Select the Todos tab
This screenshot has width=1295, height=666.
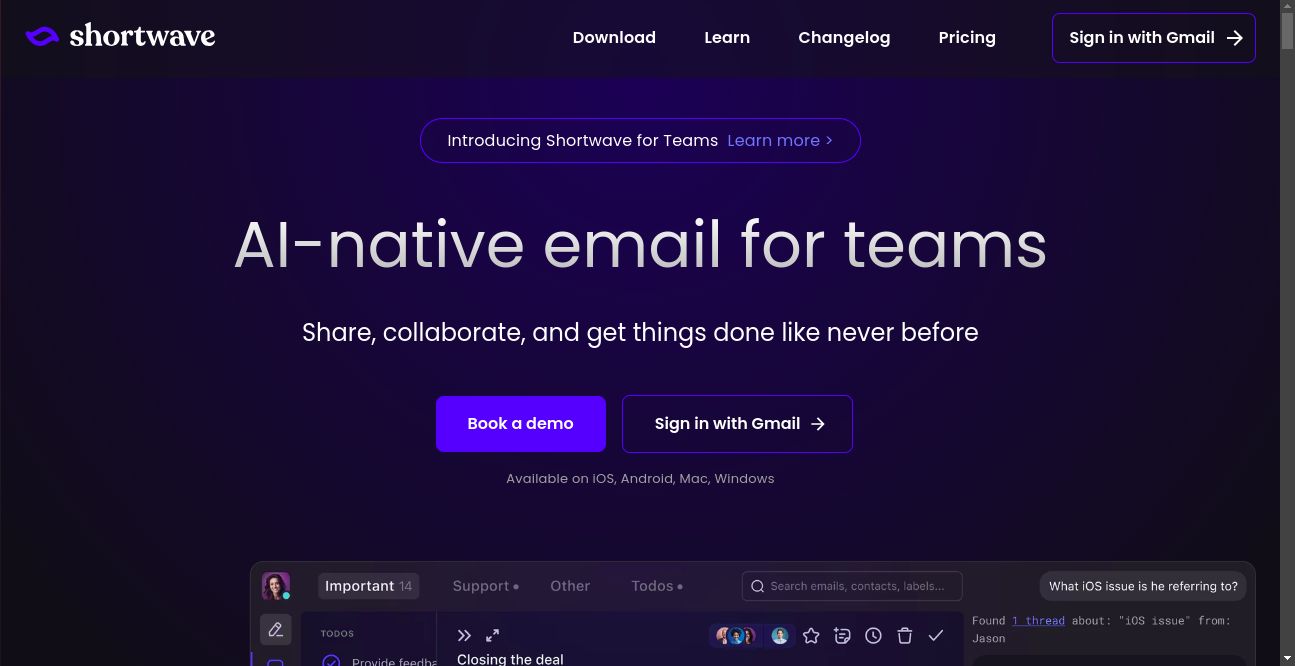point(656,586)
